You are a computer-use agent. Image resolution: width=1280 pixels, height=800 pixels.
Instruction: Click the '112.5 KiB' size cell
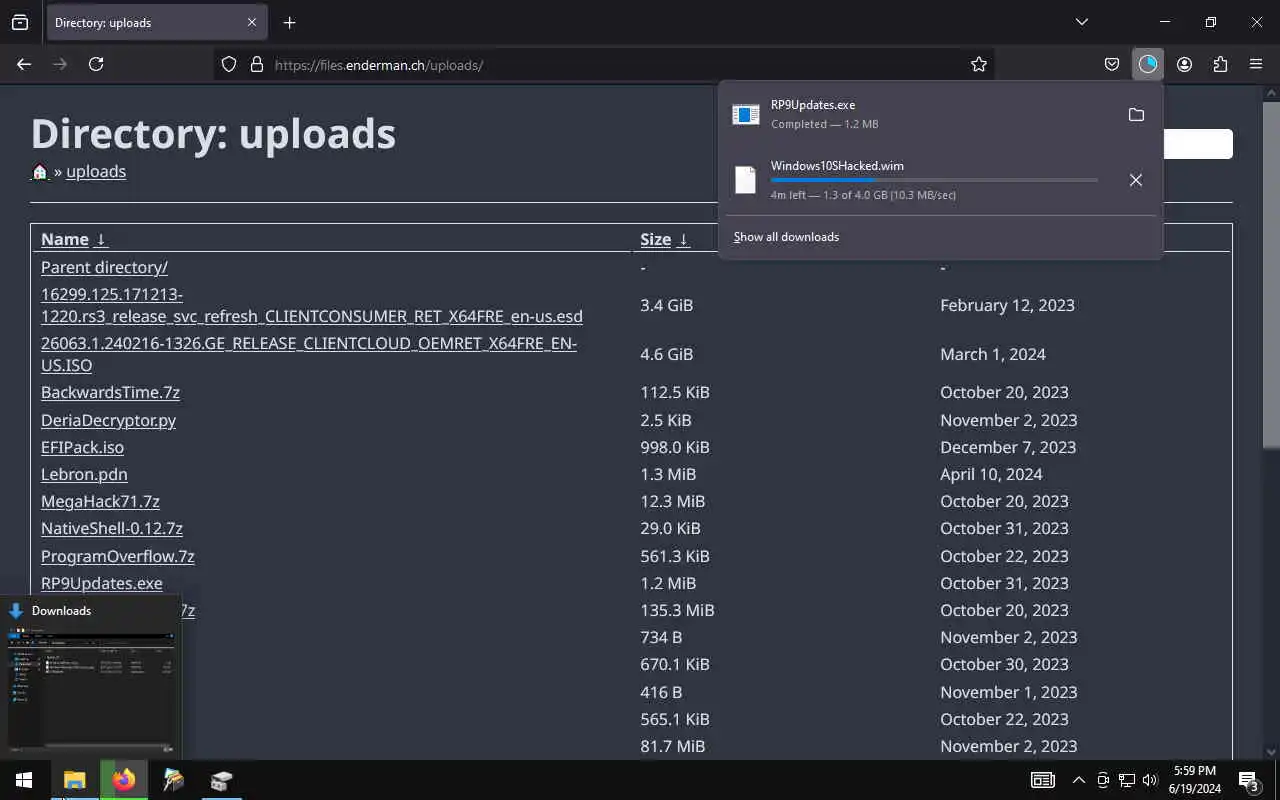point(675,392)
